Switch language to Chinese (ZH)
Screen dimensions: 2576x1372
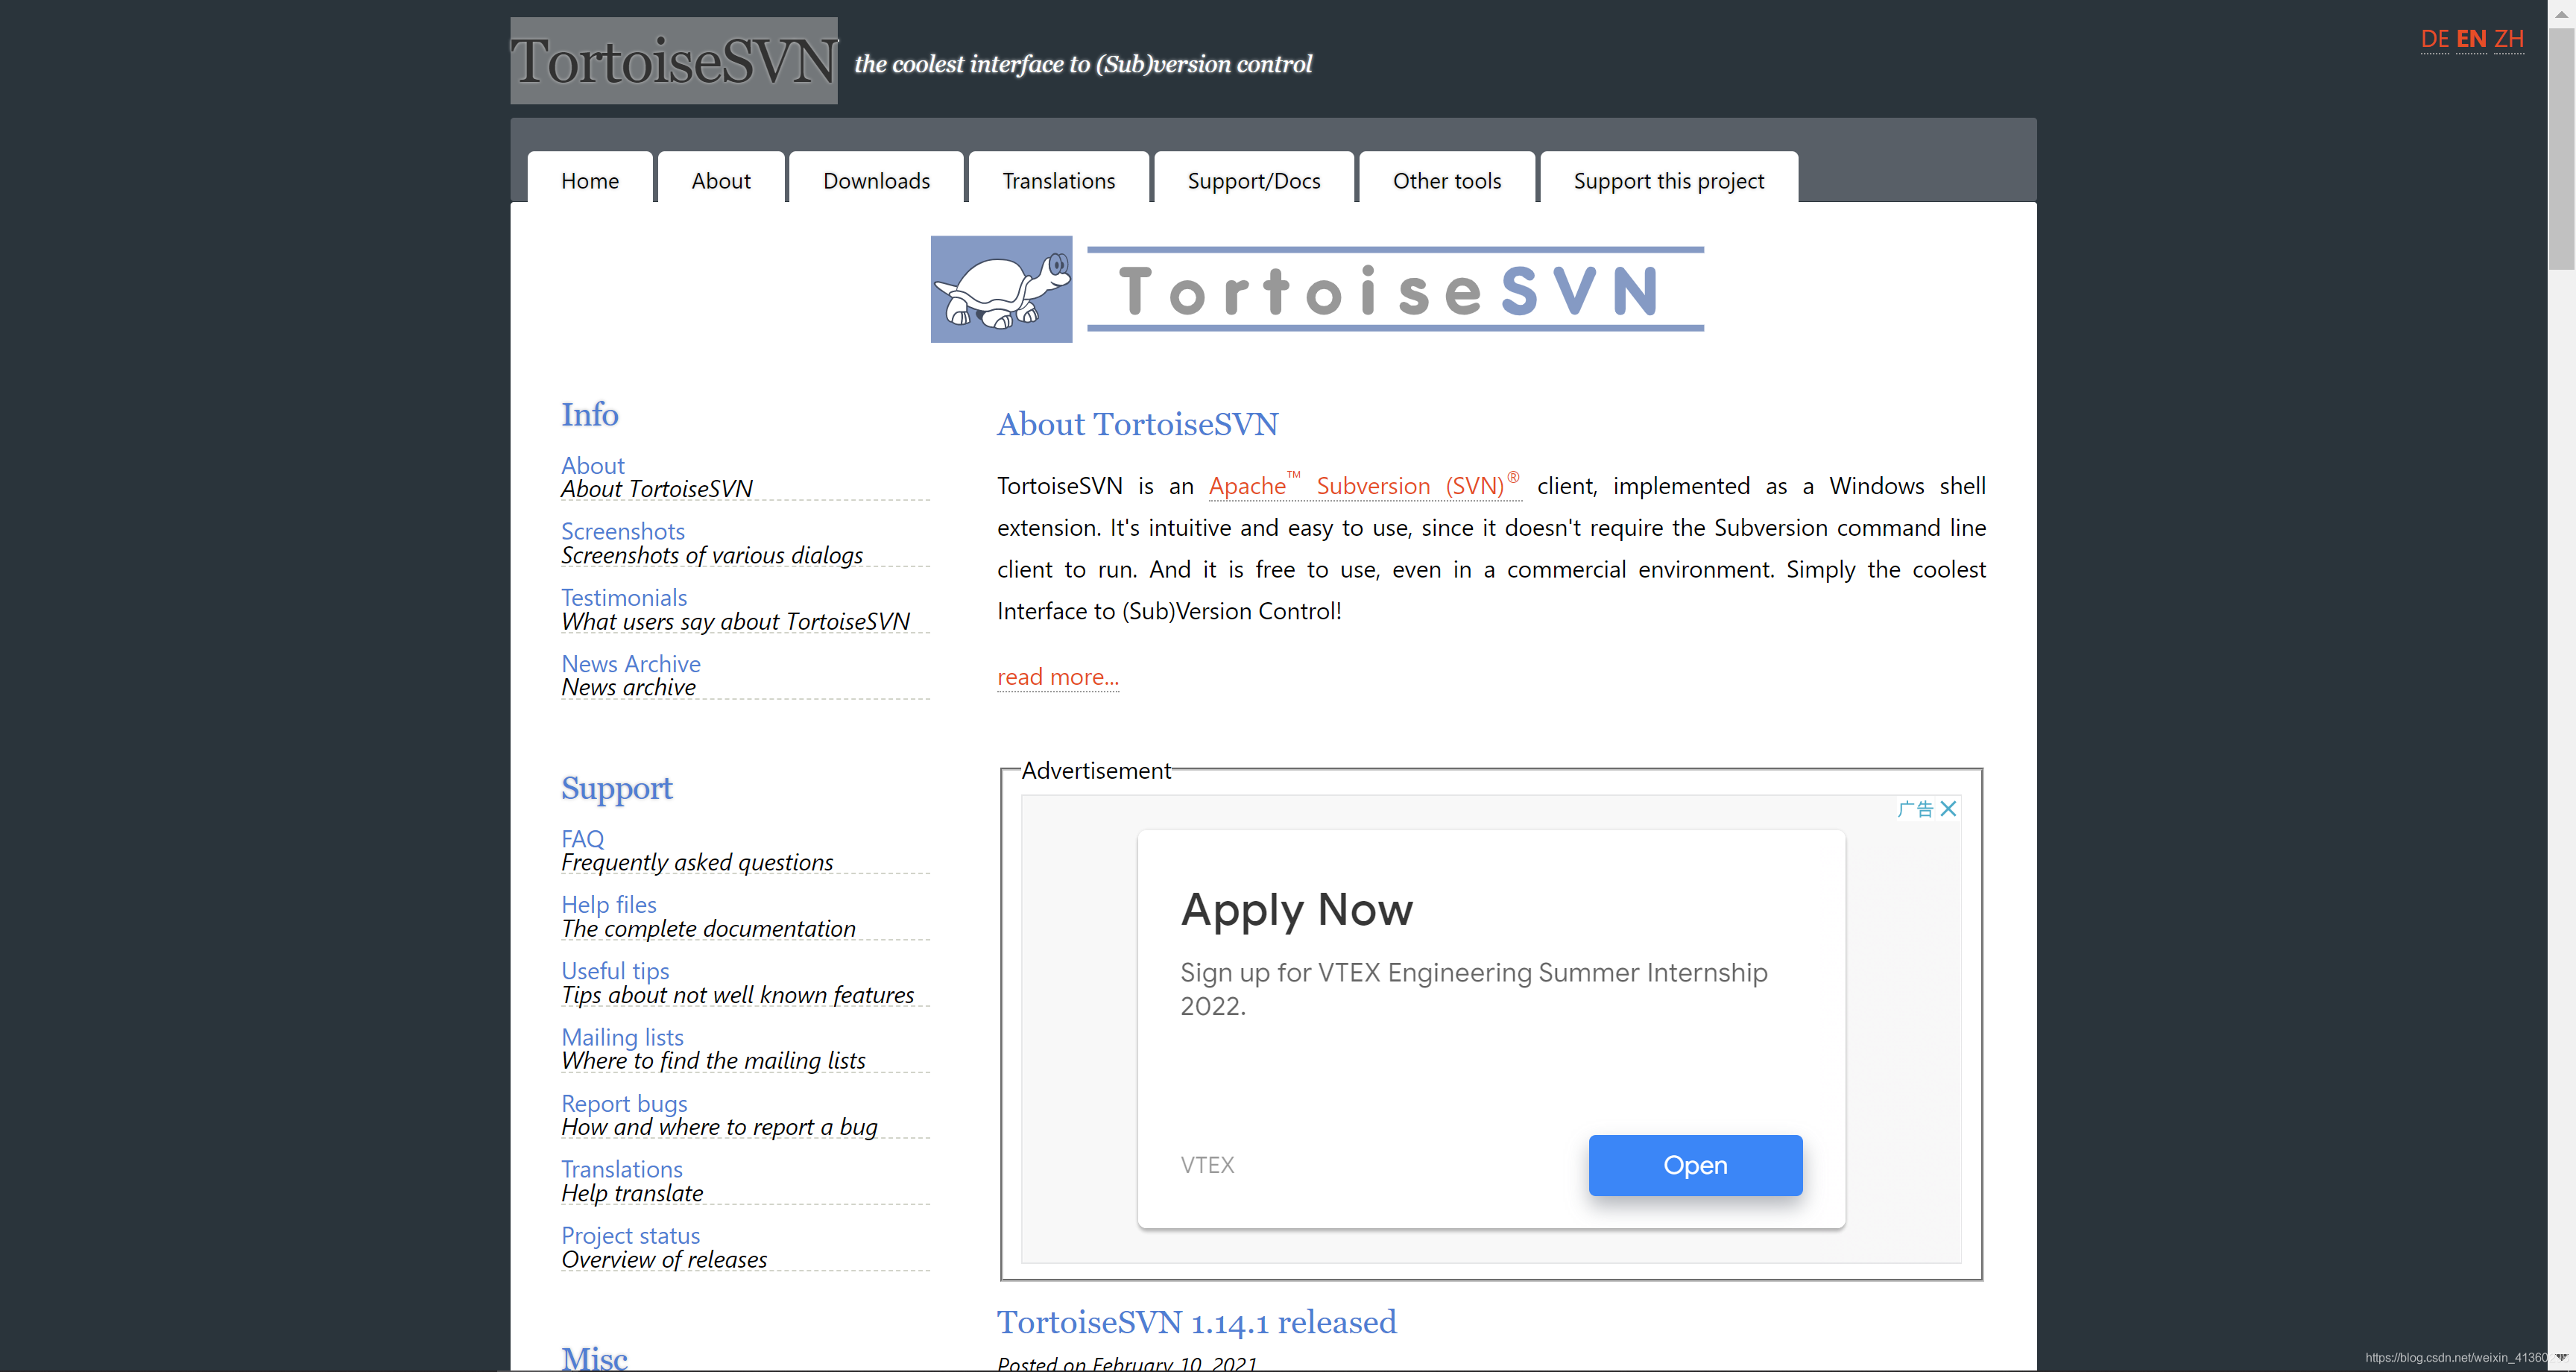click(x=2508, y=39)
